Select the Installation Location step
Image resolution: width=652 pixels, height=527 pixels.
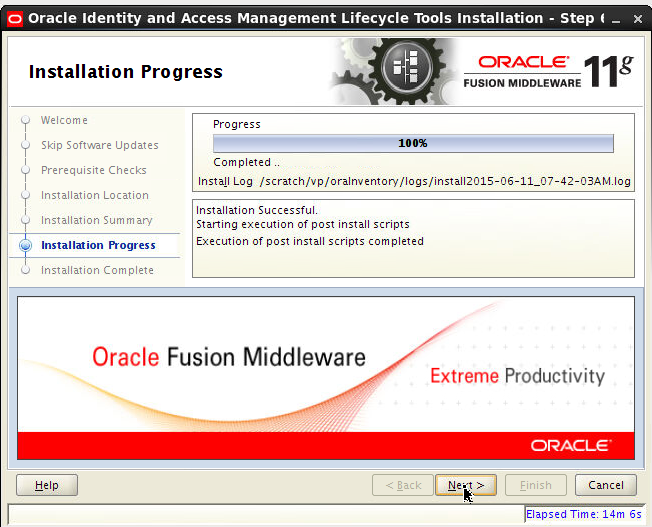pos(95,195)
